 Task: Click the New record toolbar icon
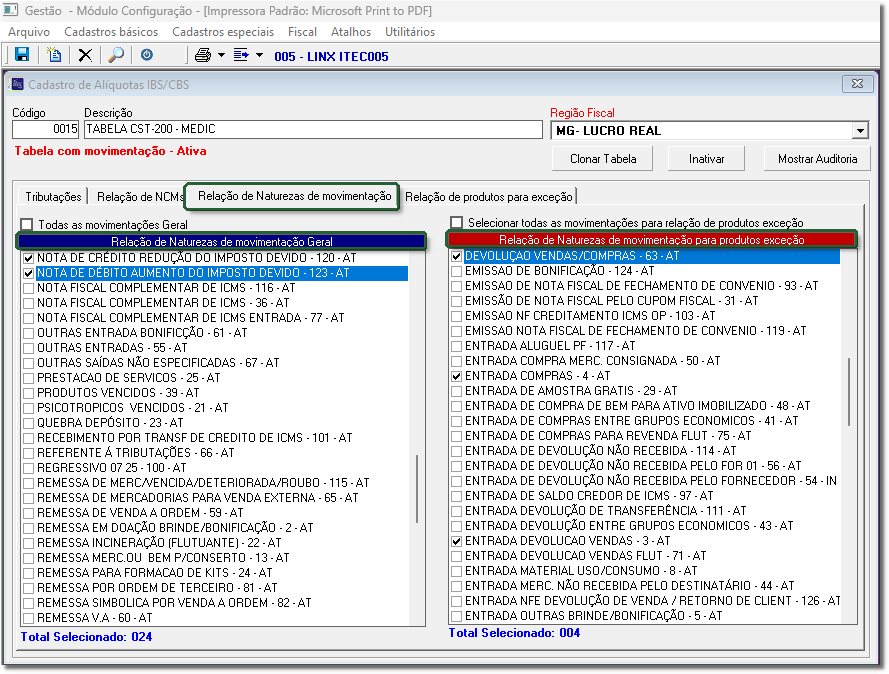pos(54,56)
